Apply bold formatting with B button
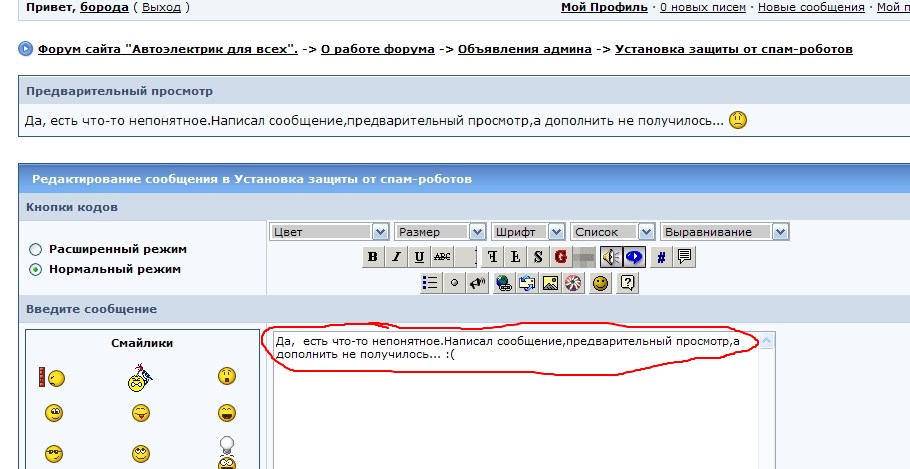The image size is (910, 469). pos(373,257)
